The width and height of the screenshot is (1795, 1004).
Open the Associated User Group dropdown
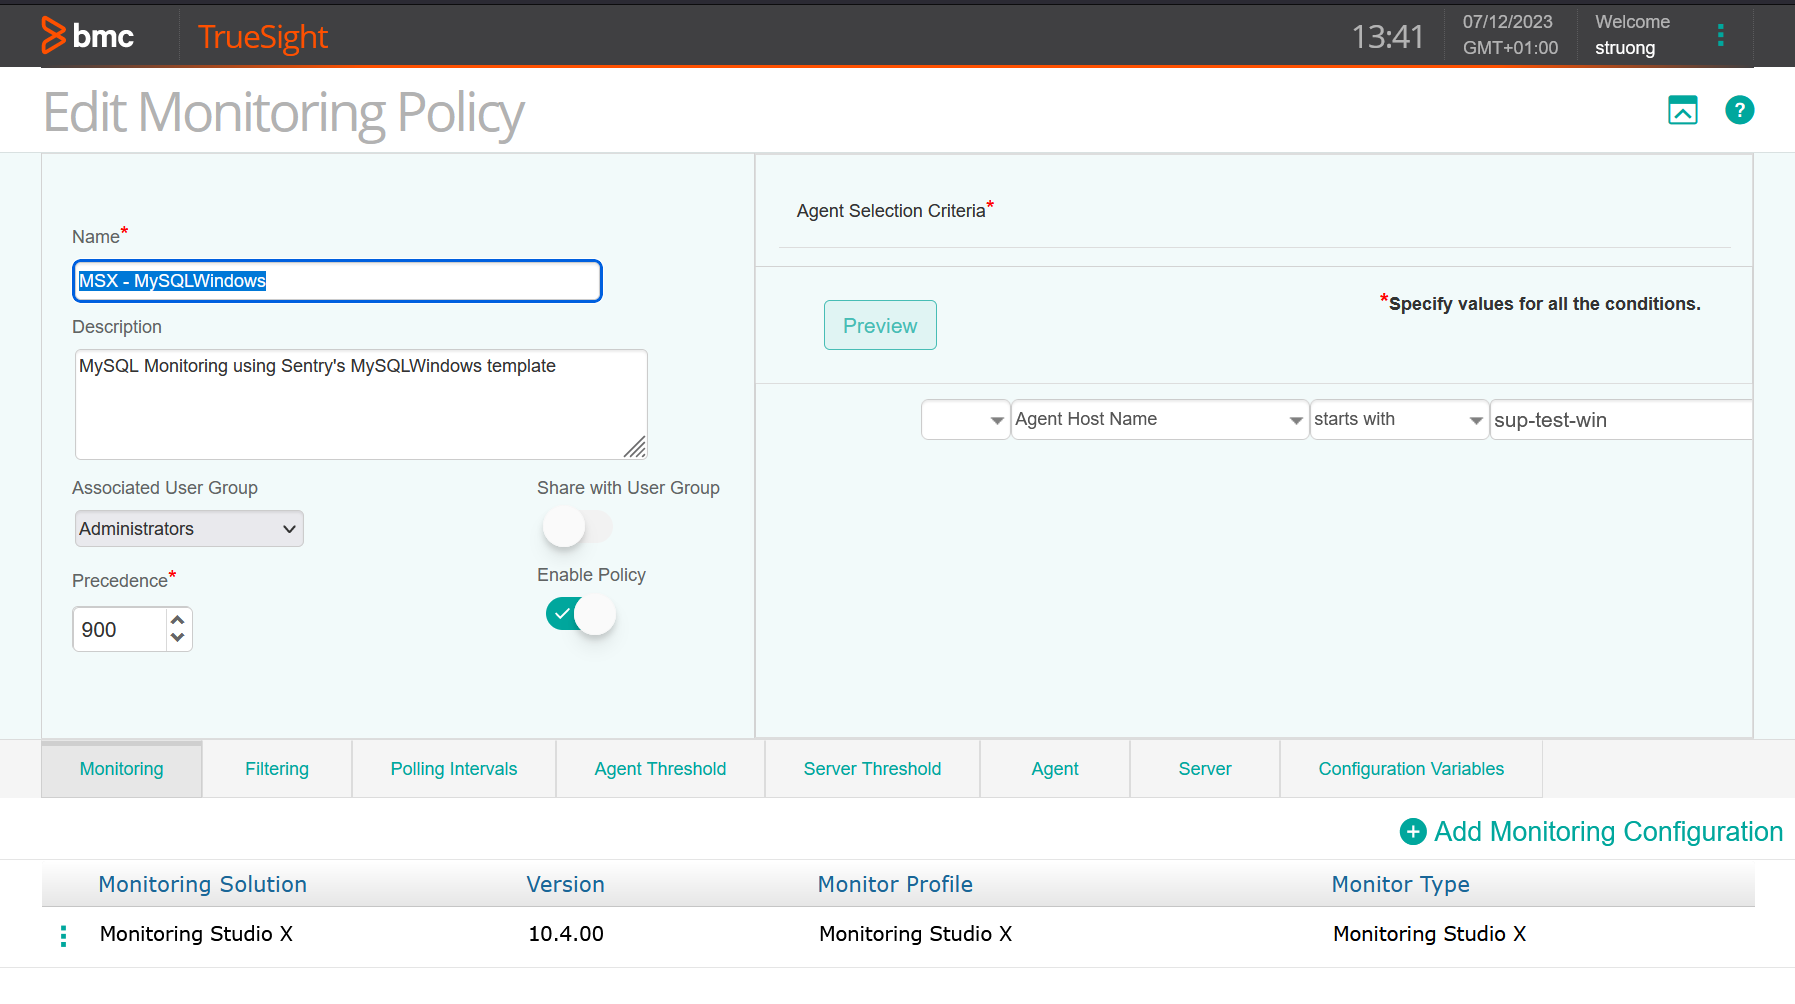[188, 528]
